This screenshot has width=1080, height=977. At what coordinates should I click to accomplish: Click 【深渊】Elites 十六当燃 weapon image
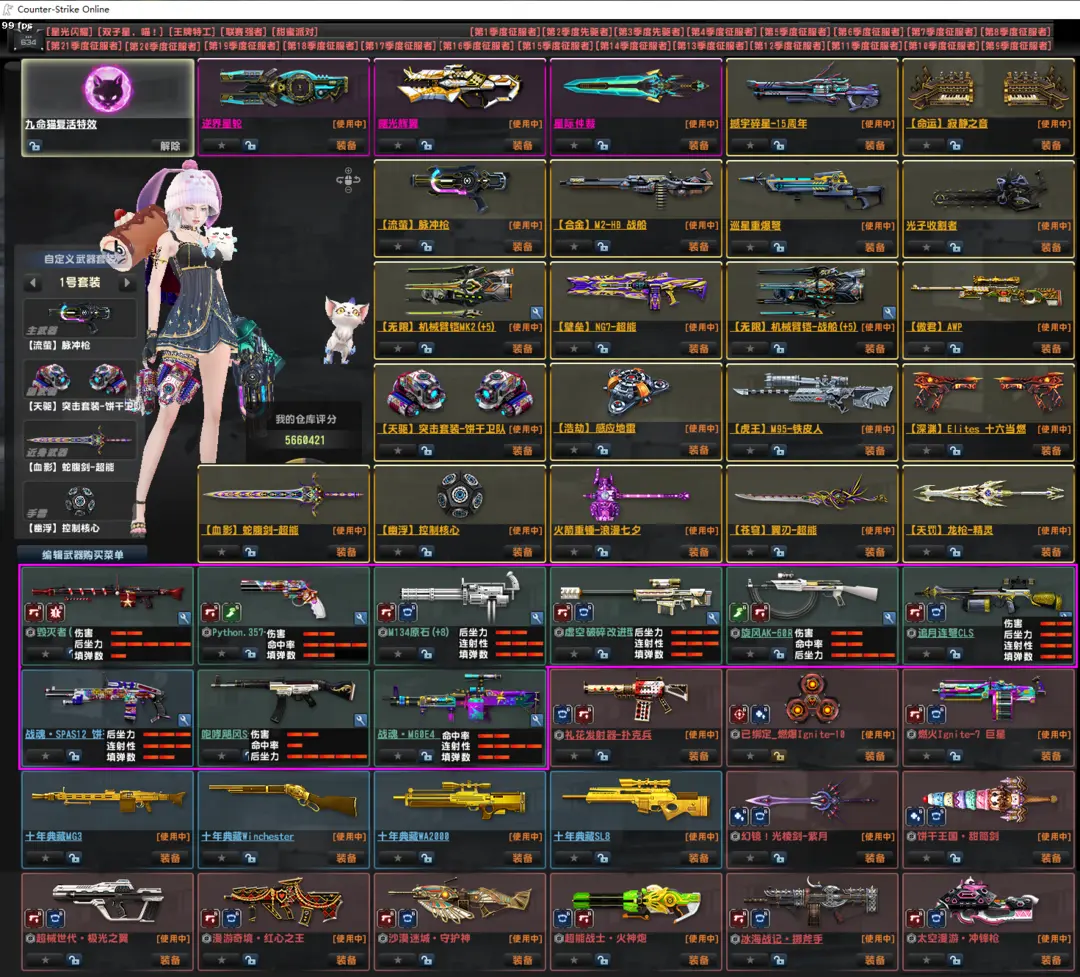[988, 391]
